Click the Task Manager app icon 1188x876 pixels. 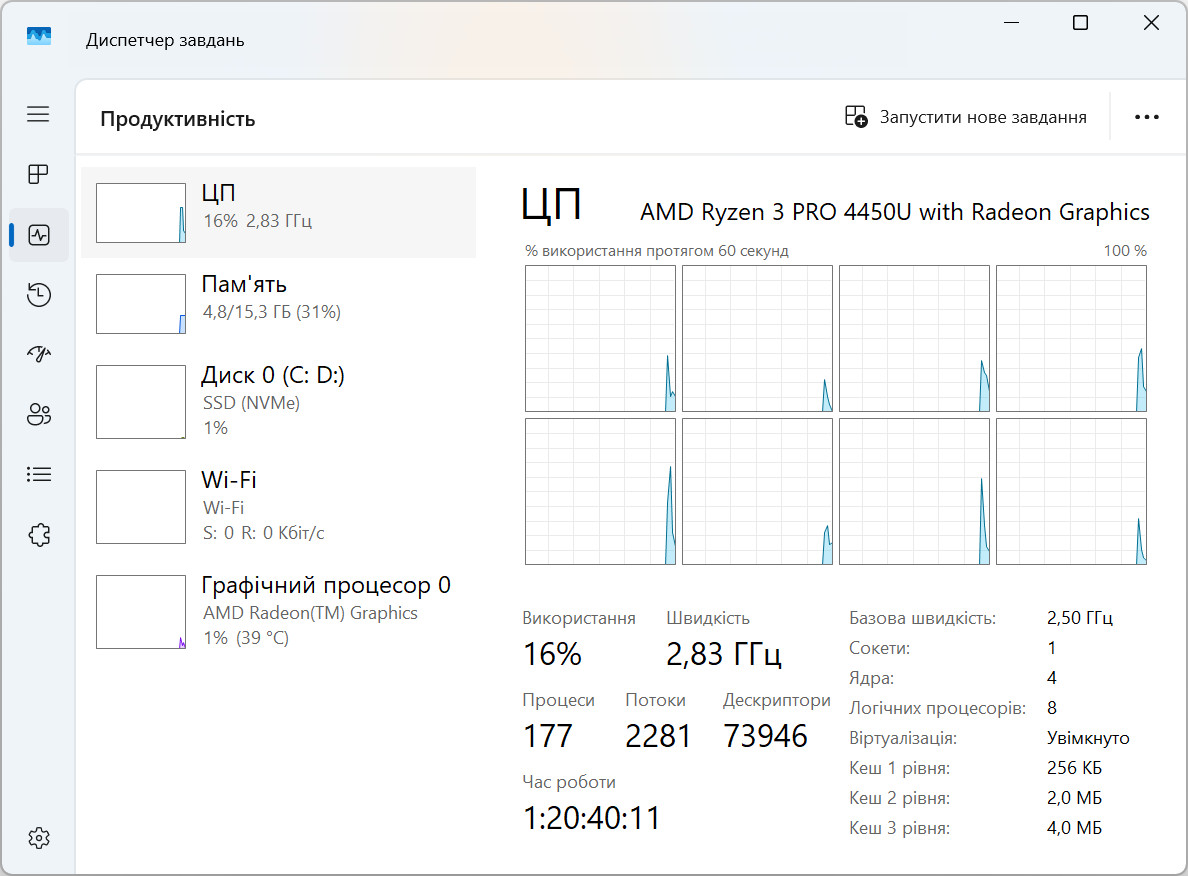pyautogui.click(x=39, y=36)
